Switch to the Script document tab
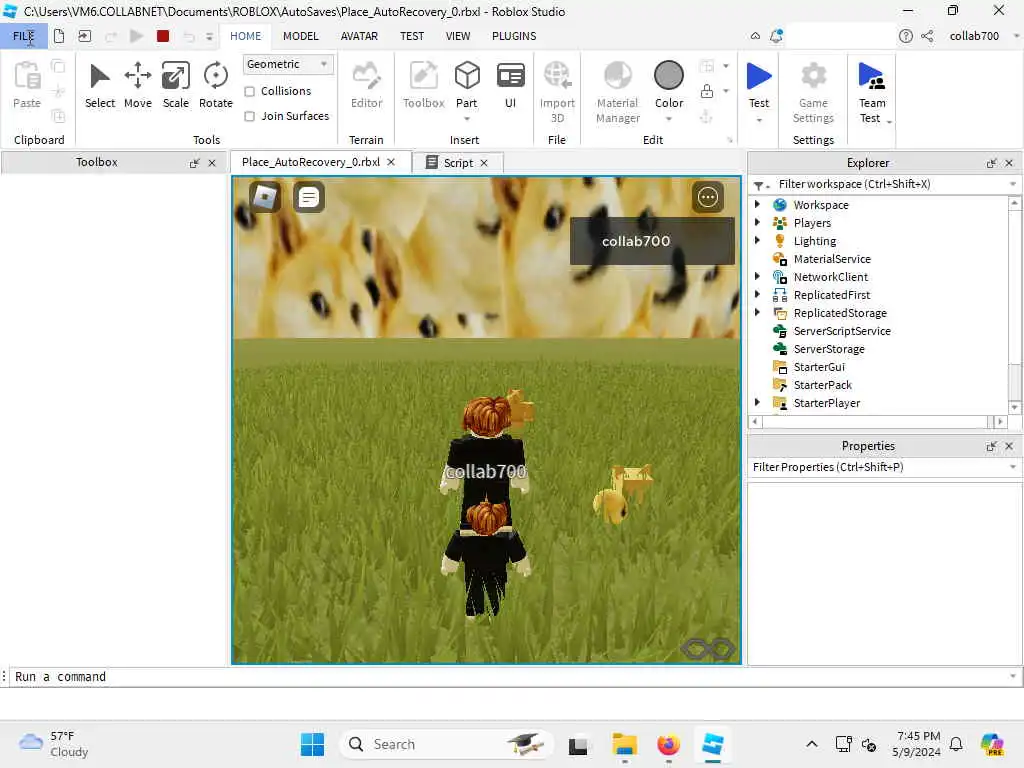The image size is (1024, 768). 458,163
